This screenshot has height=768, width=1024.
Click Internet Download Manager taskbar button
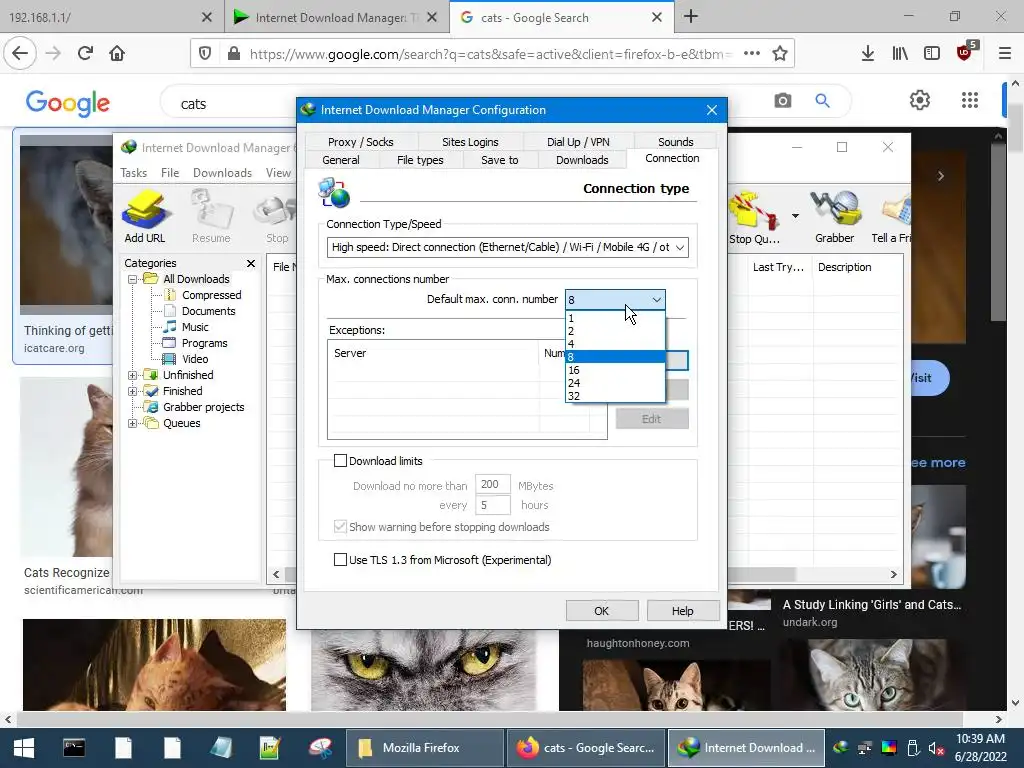pyautogui.click(x=746, y=748)
